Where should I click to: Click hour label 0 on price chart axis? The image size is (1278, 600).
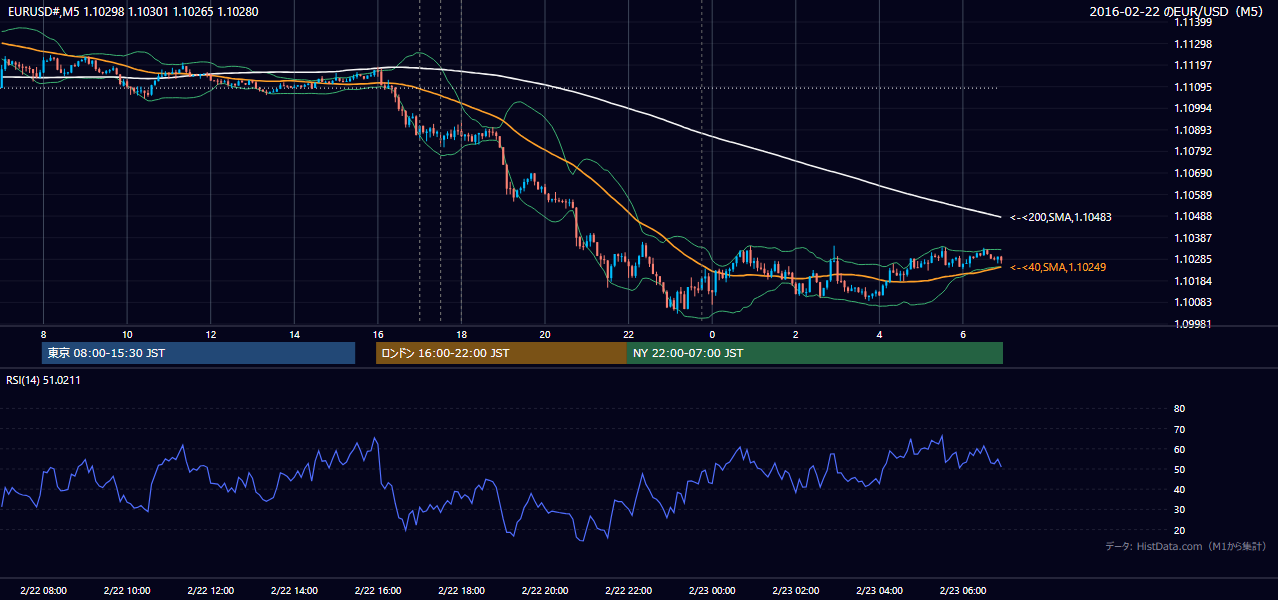[711, 334]
